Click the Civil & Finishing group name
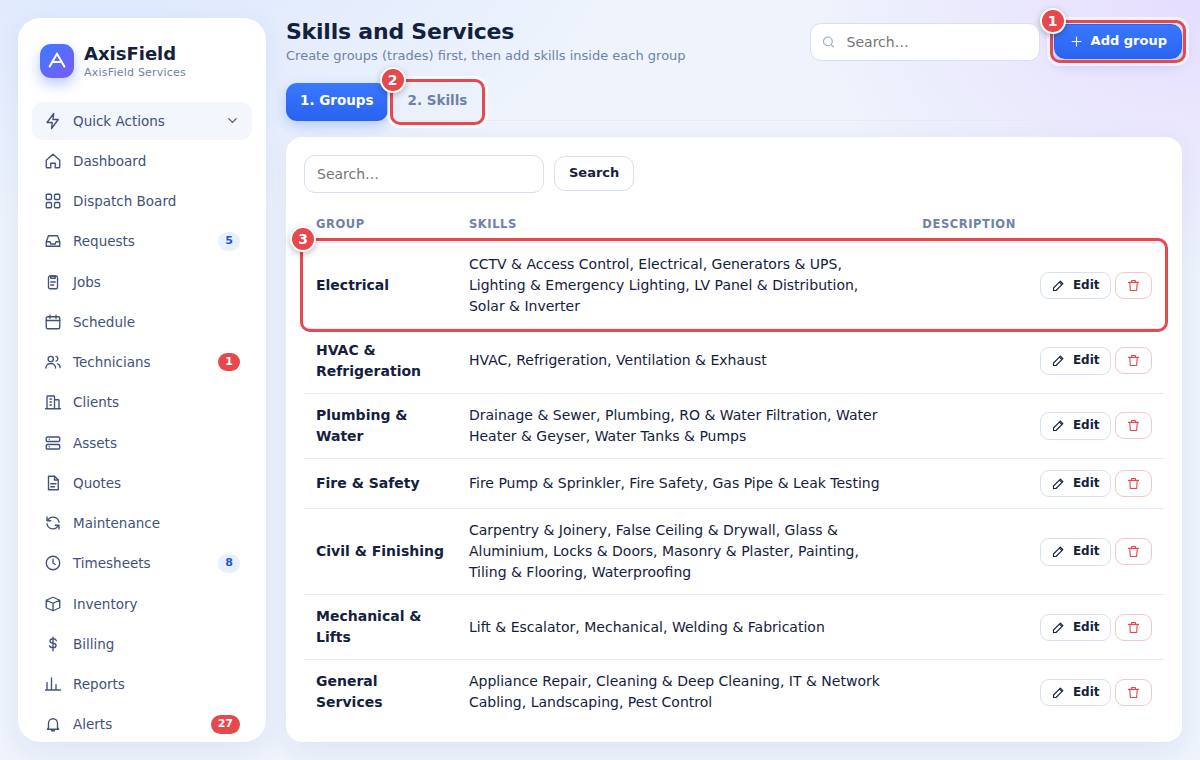The width and height of the screenshot is (1200, 760). coord(380,551)
